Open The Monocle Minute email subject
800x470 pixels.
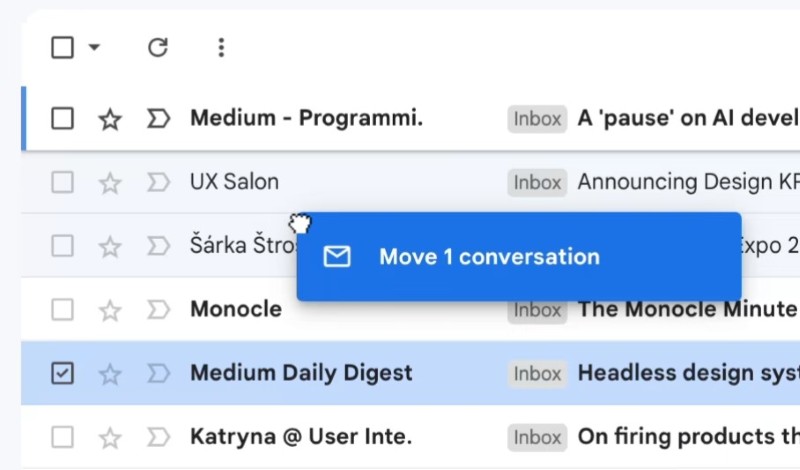point(688,310)
